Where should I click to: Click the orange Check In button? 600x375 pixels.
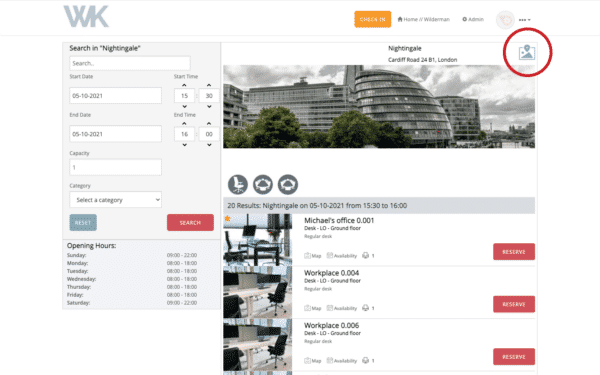(373, 19)
